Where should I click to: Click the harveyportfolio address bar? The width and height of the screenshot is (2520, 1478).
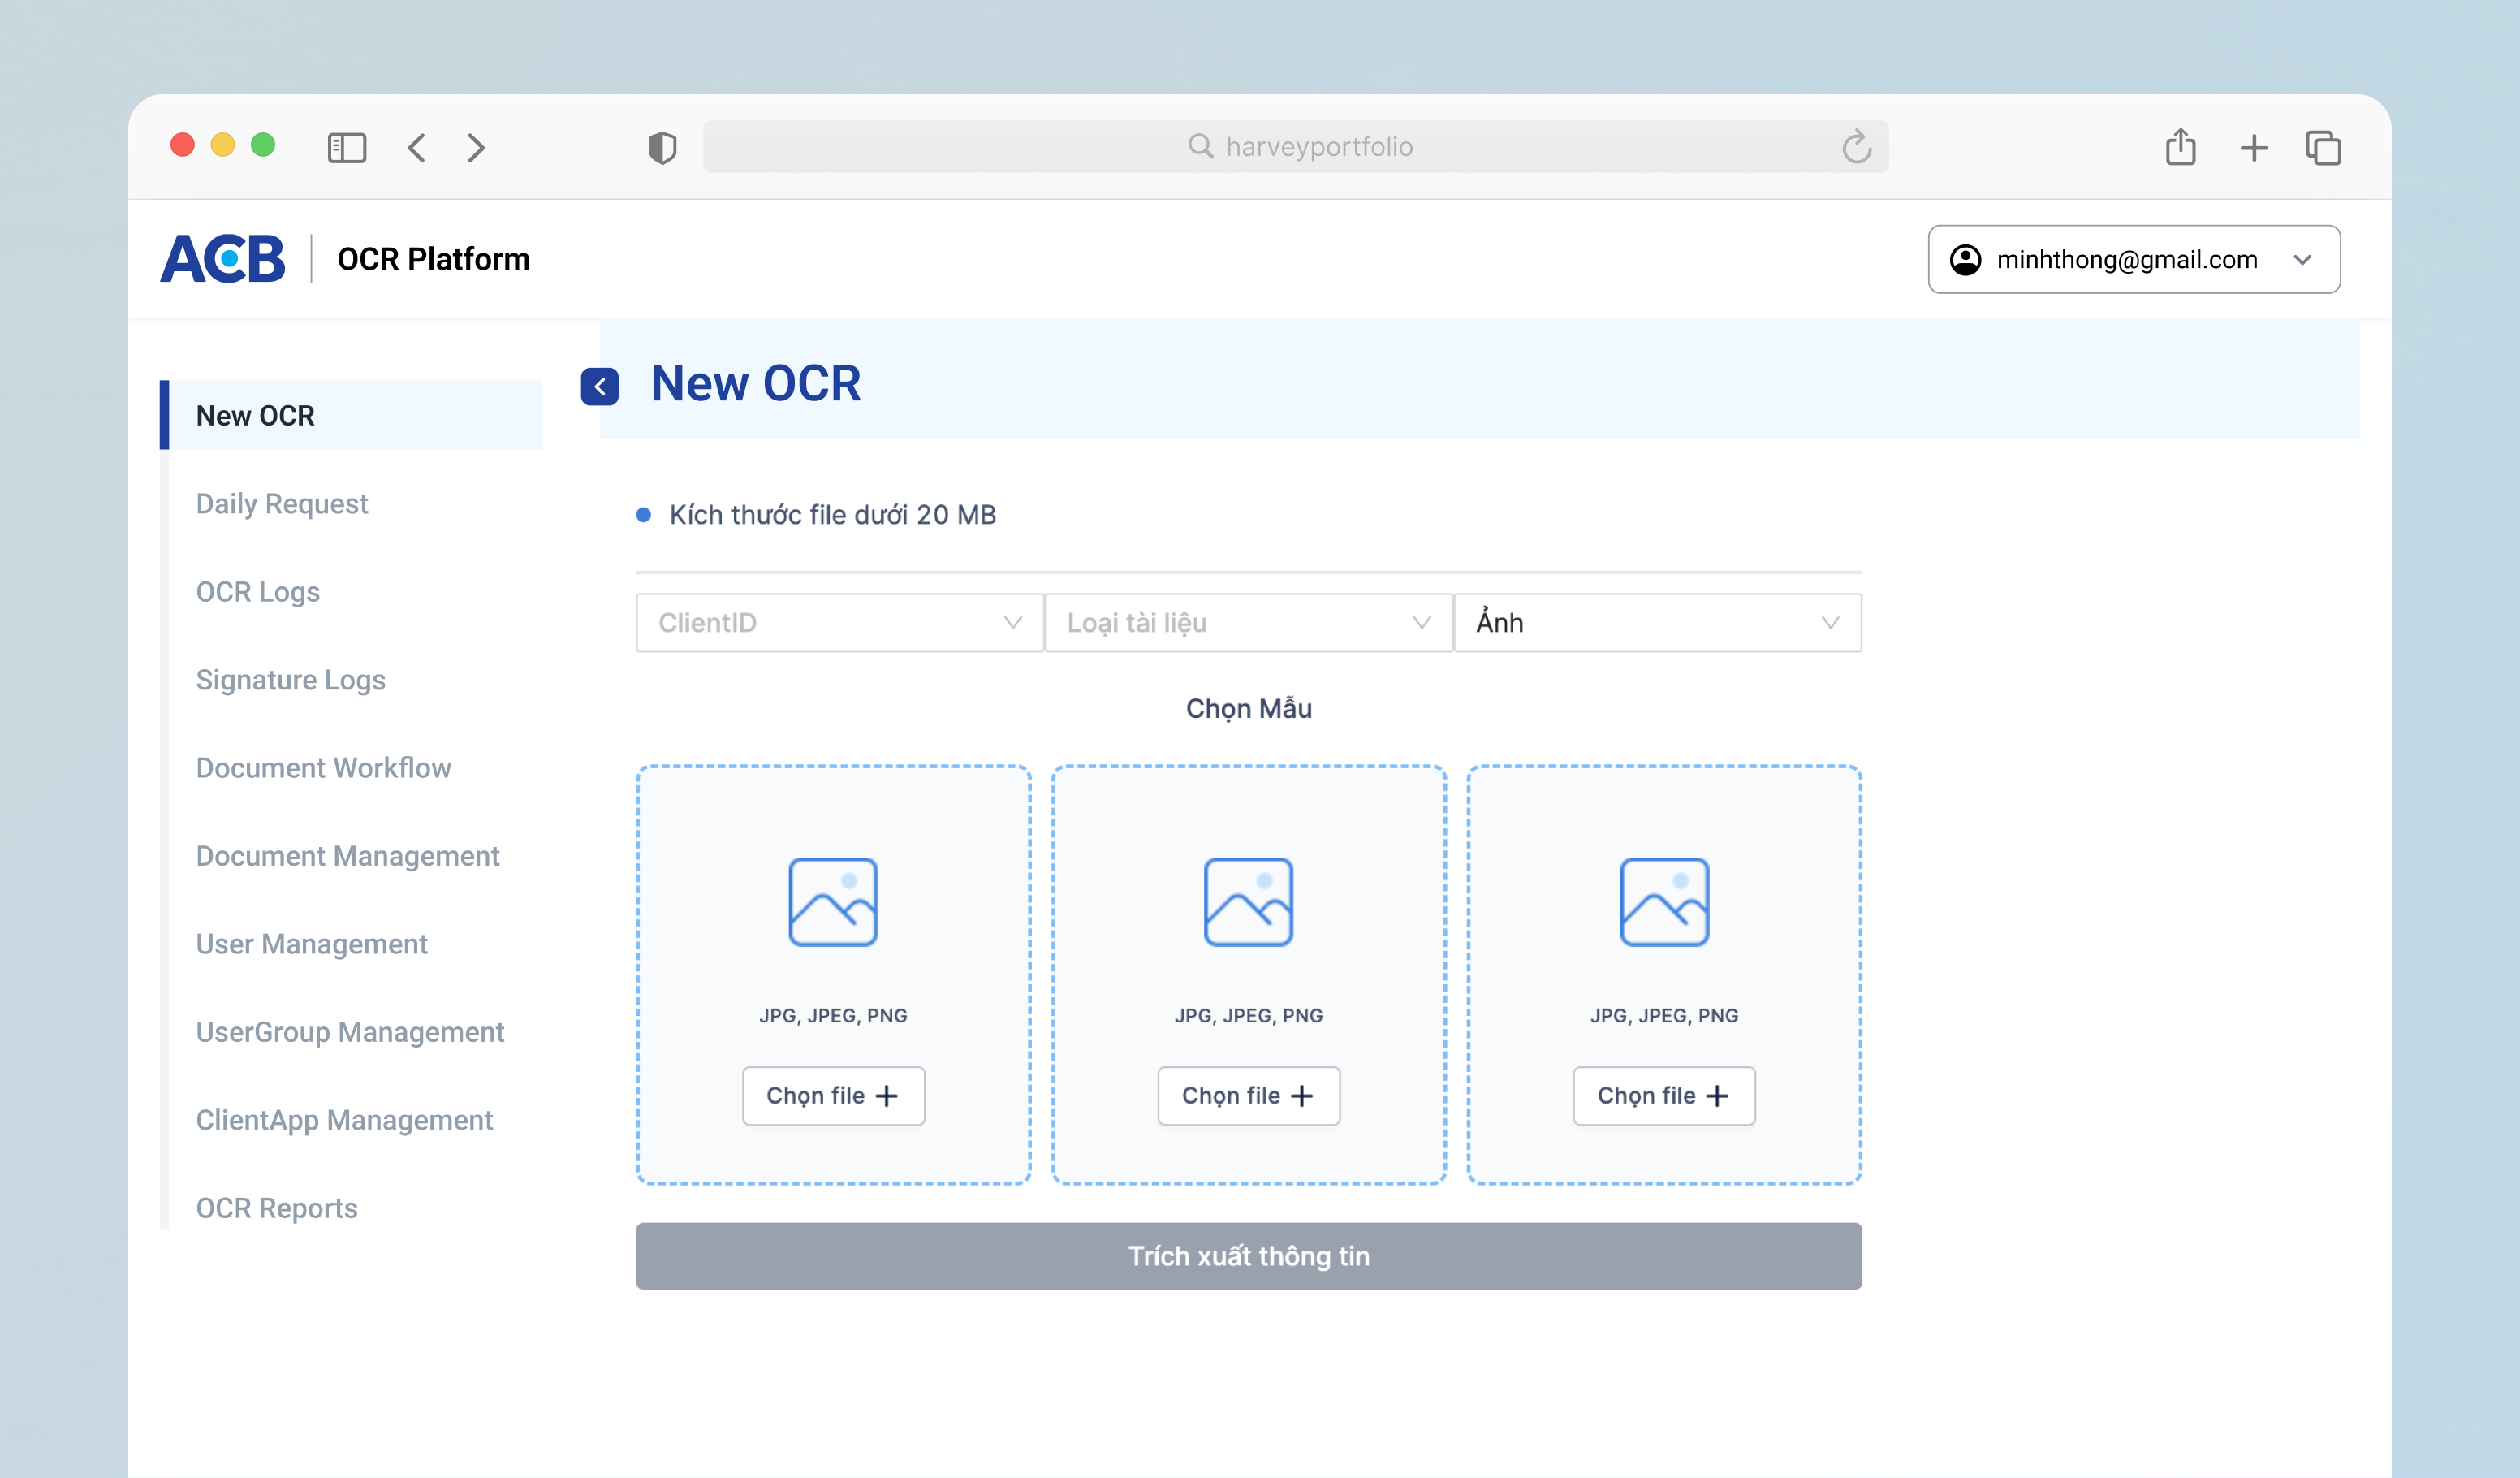(1295, 147)
